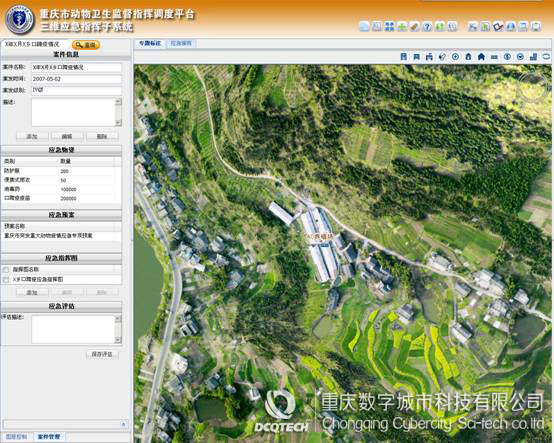The image size is (554, 443).
Task: Tick the 指挥图名称 header checkbox
Action: (6, 270)
